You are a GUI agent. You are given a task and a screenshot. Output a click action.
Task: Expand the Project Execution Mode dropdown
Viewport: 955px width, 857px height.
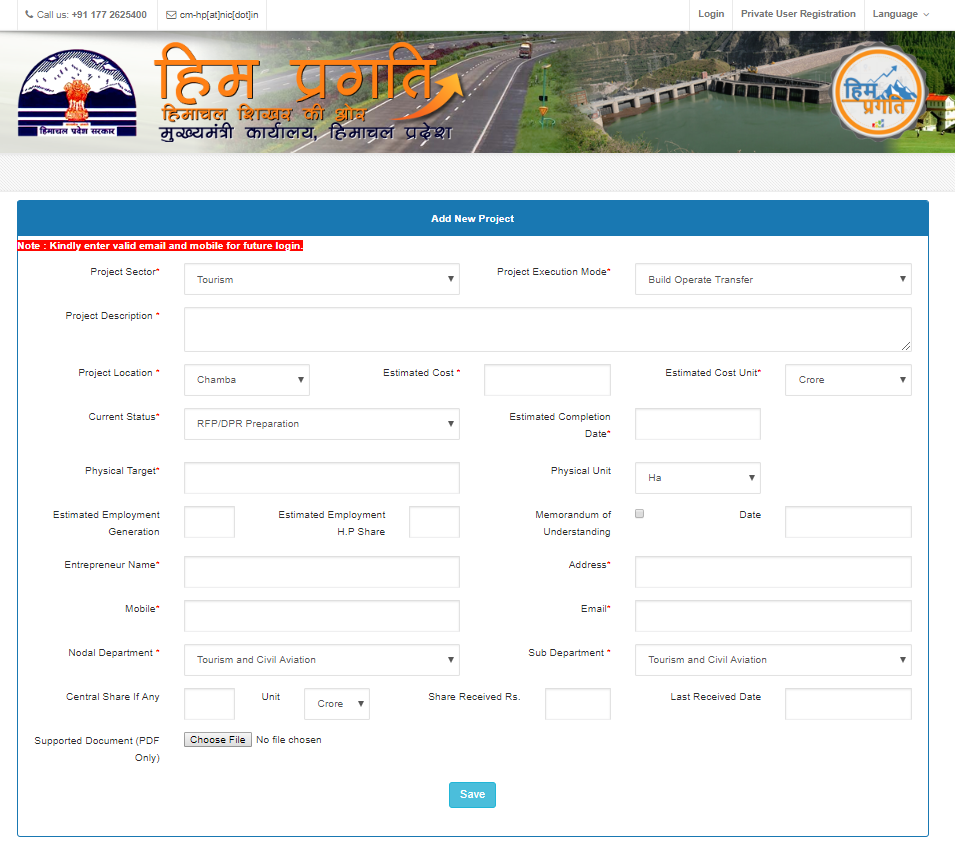pyautogui.click(x=772, y=280)
